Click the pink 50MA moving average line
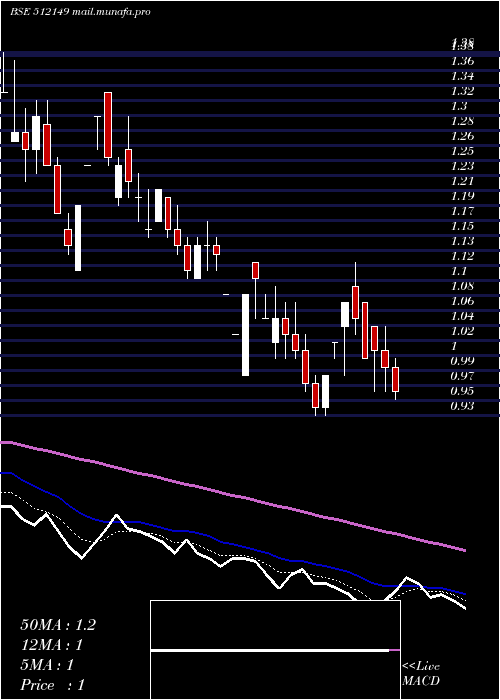This screenshot has width=500, height=700. click(232, 495)
